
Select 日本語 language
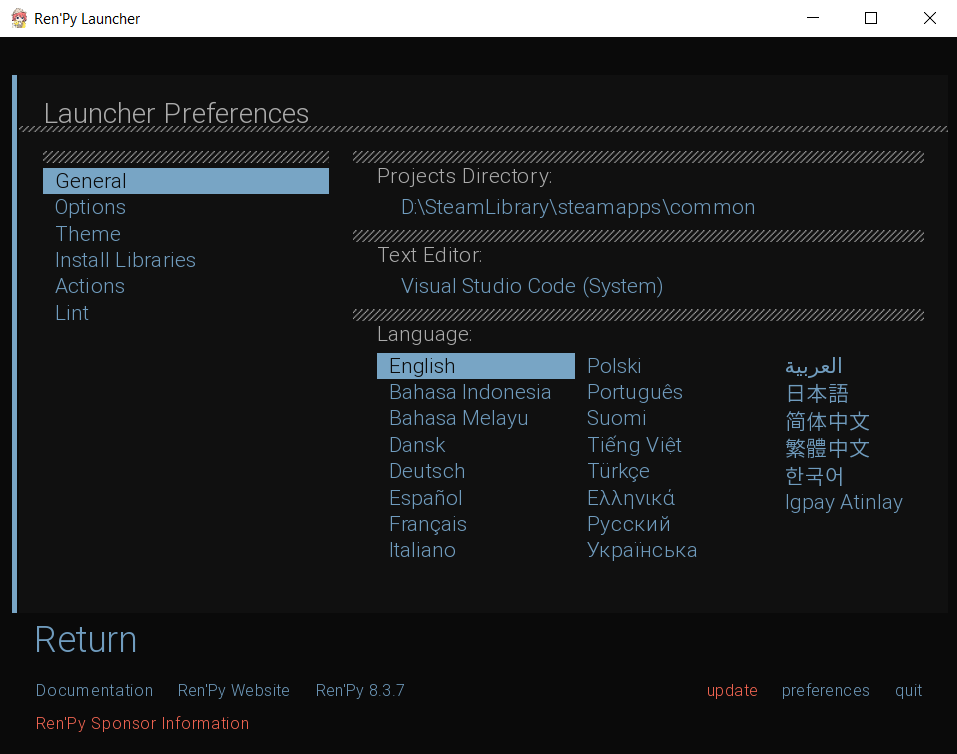tap(817, 393)
